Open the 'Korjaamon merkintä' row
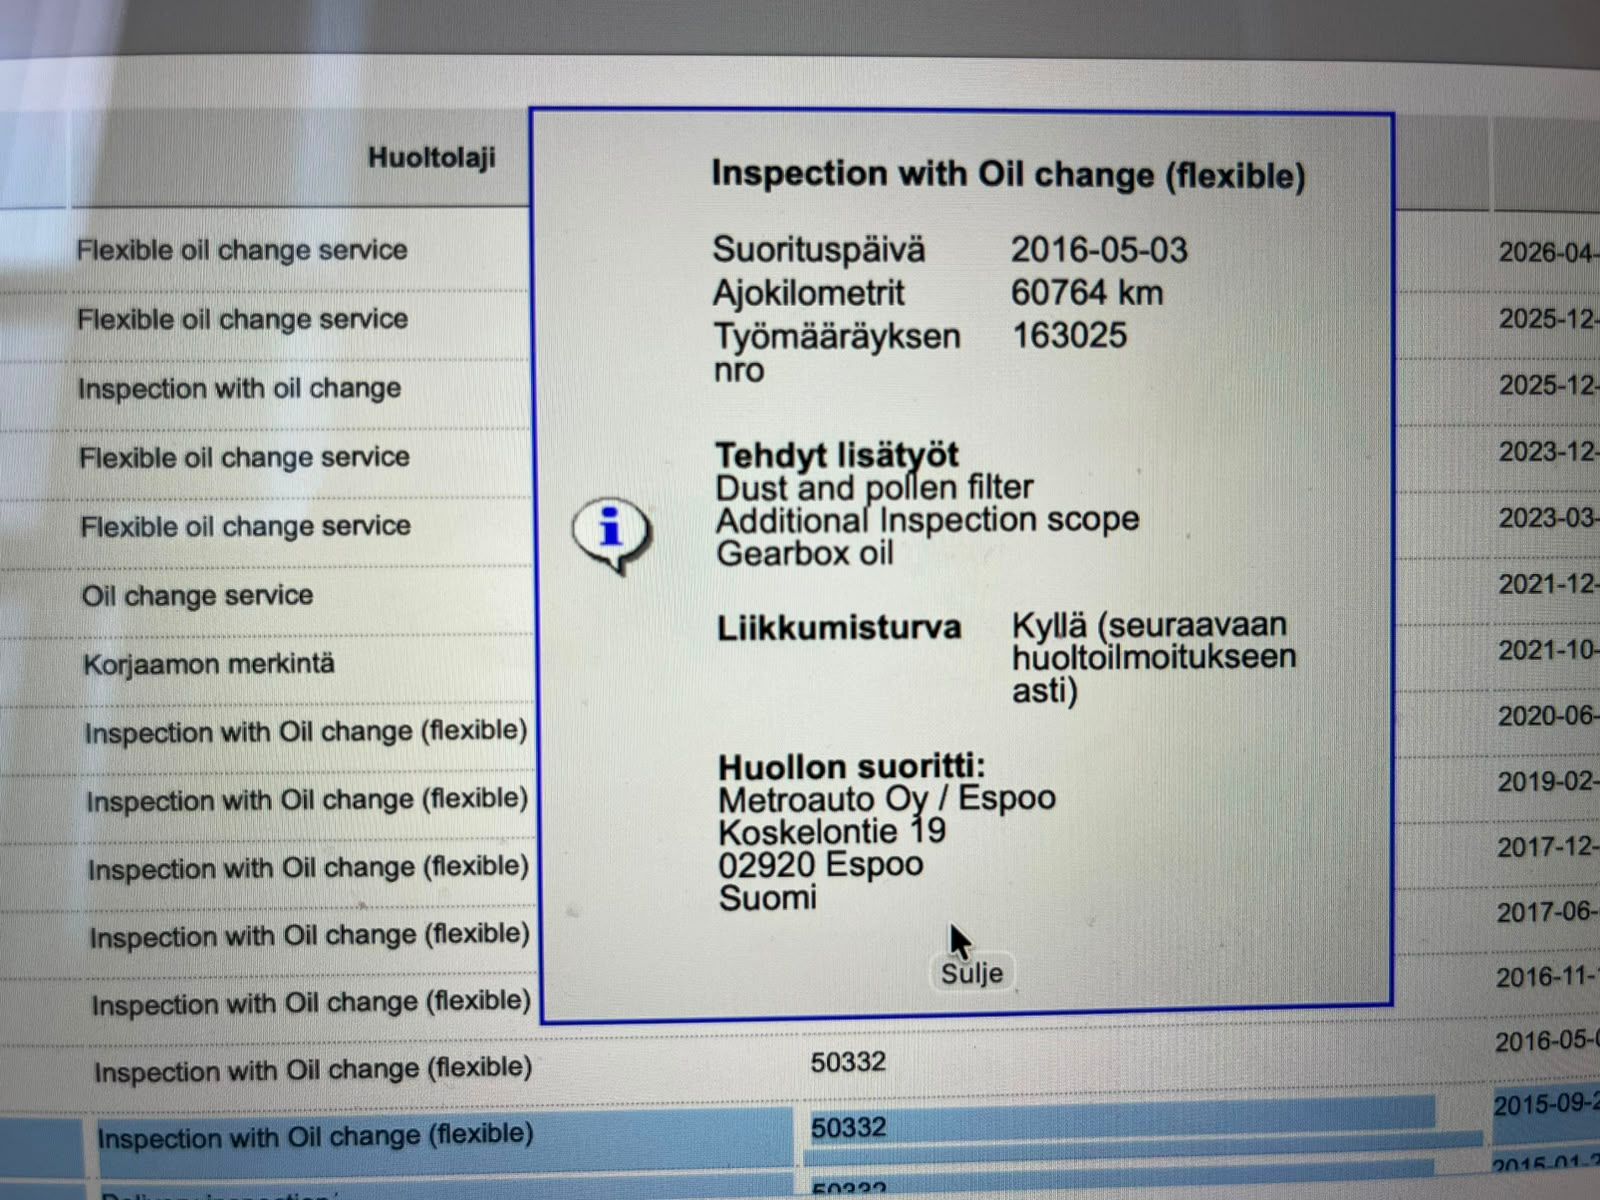 coord(208,664)
